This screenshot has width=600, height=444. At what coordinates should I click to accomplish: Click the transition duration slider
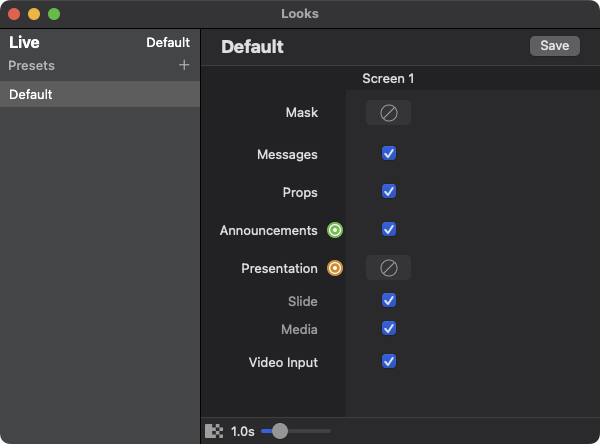296,431
